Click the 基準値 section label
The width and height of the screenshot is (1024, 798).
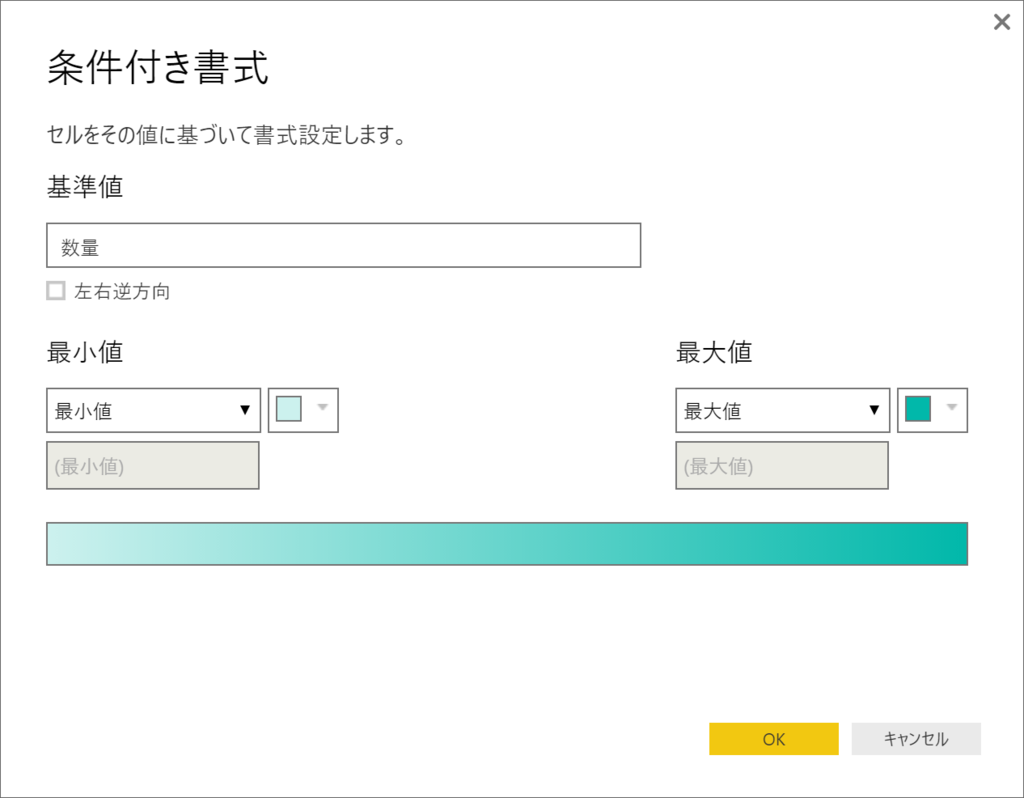tap(85, 187)
